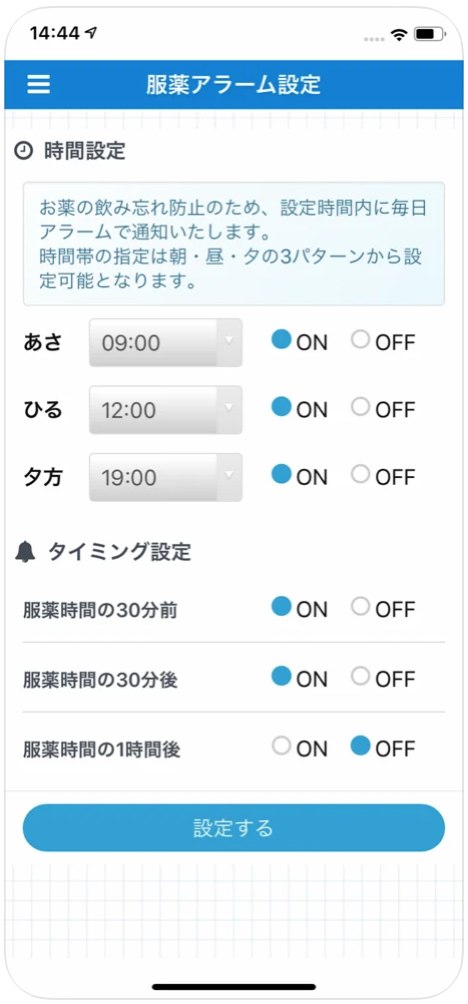
Task: Tap the clock icon beside 時間設定
Action: 23,151
